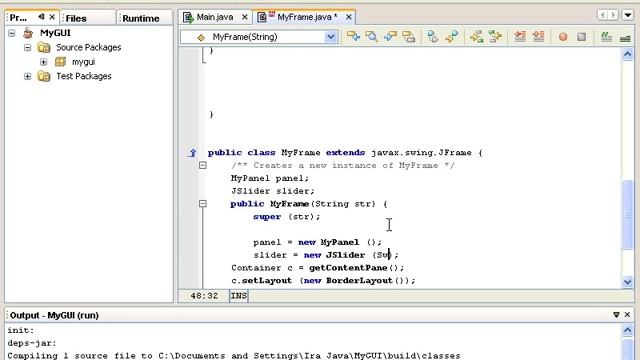Select the mygui package label

coord(84,62)
